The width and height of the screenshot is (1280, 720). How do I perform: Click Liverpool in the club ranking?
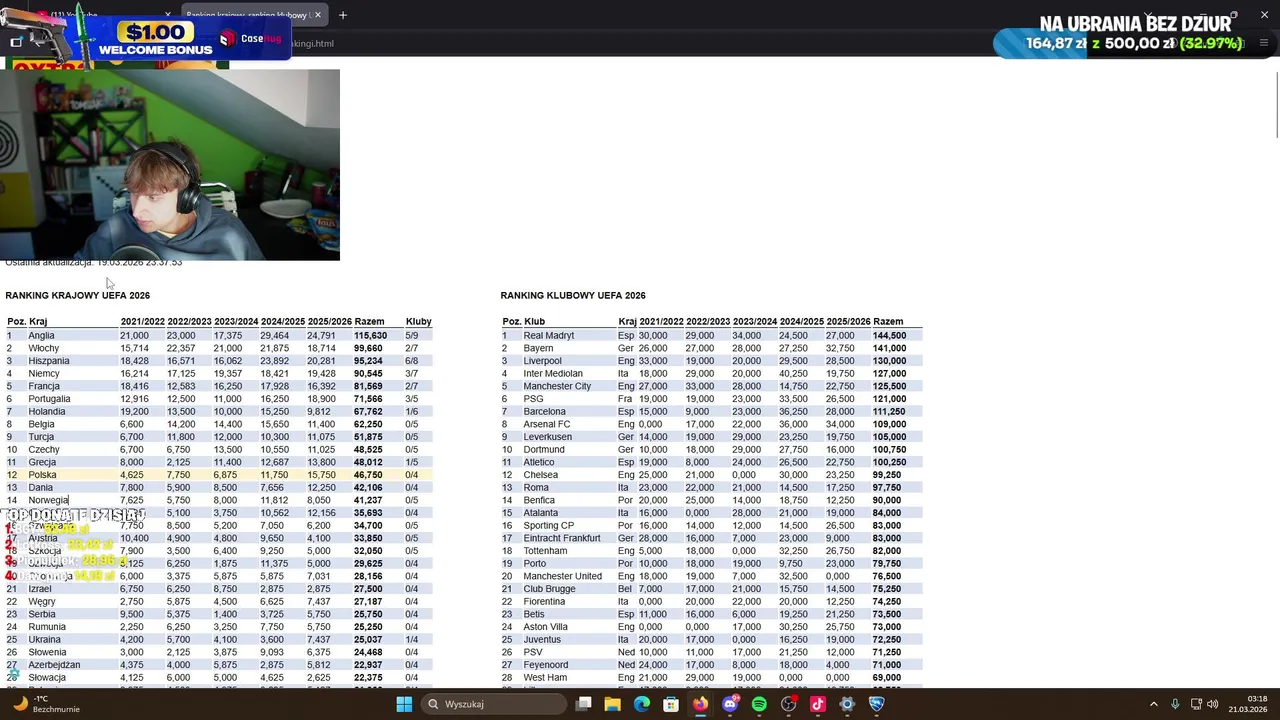tap(542, 361)
